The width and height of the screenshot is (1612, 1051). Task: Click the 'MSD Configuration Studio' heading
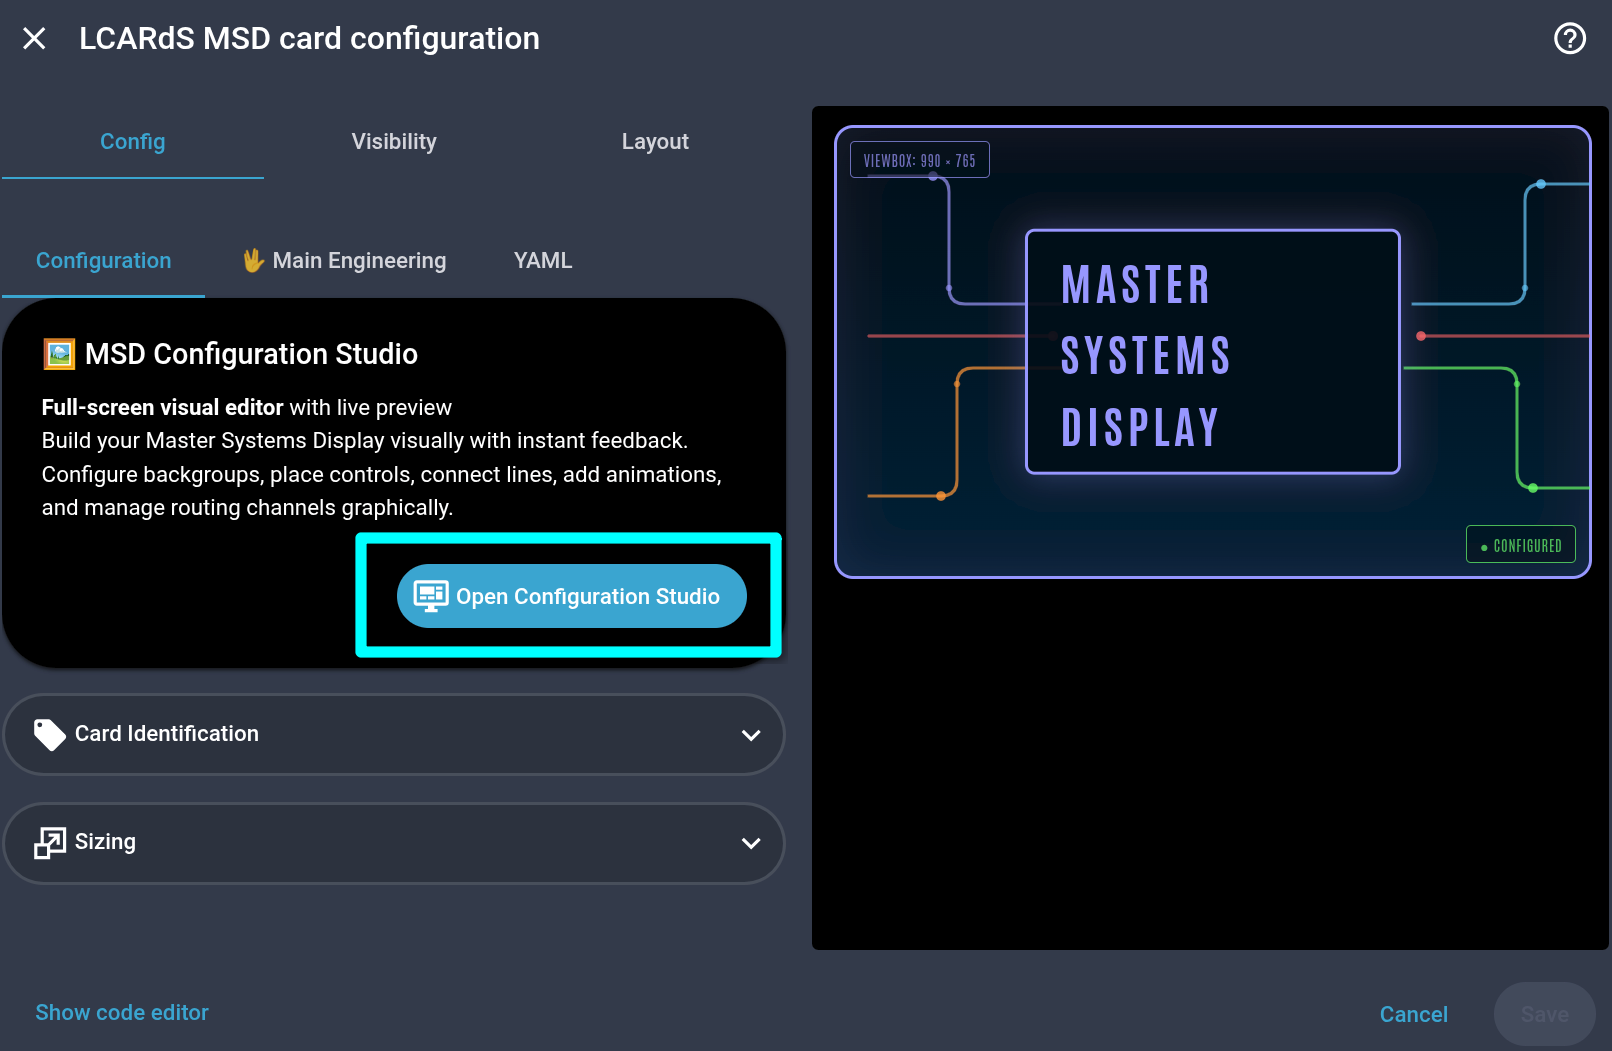point(251,354)
